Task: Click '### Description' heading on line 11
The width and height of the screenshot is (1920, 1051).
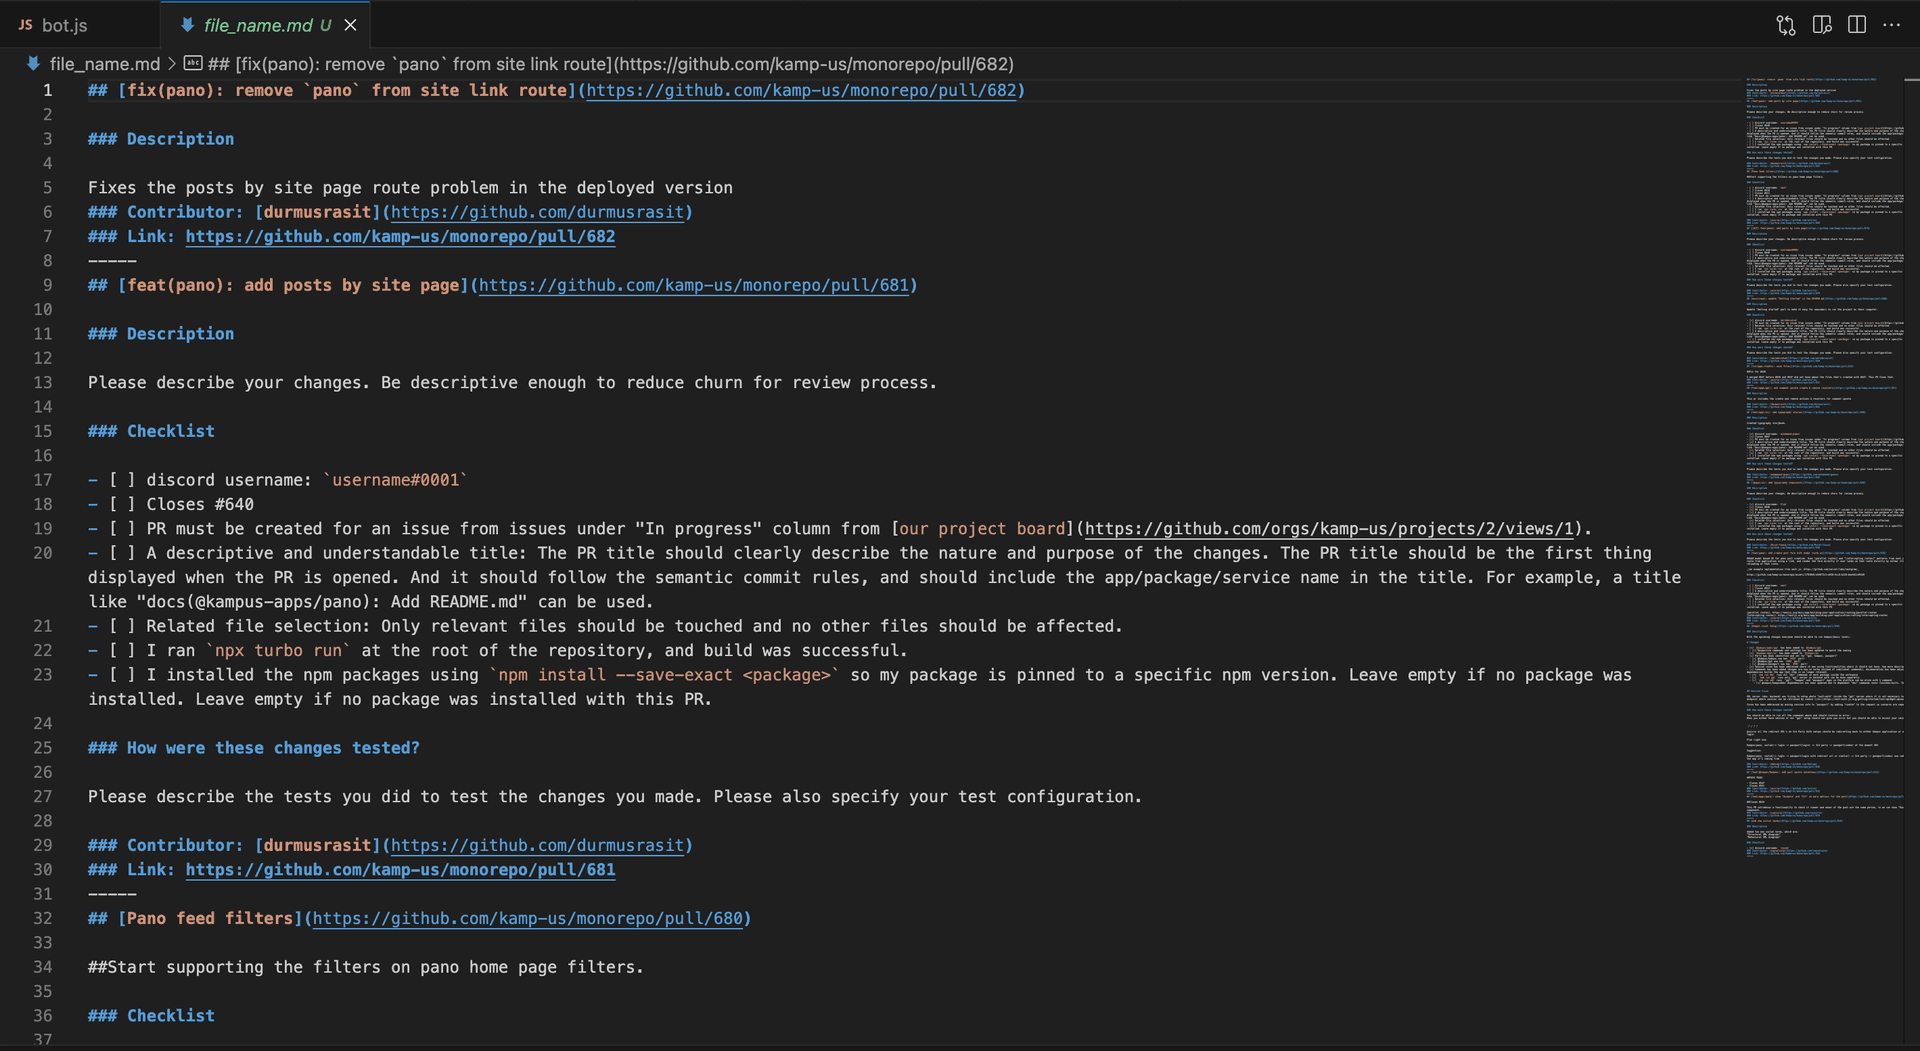Action: (x=161, y=334)
